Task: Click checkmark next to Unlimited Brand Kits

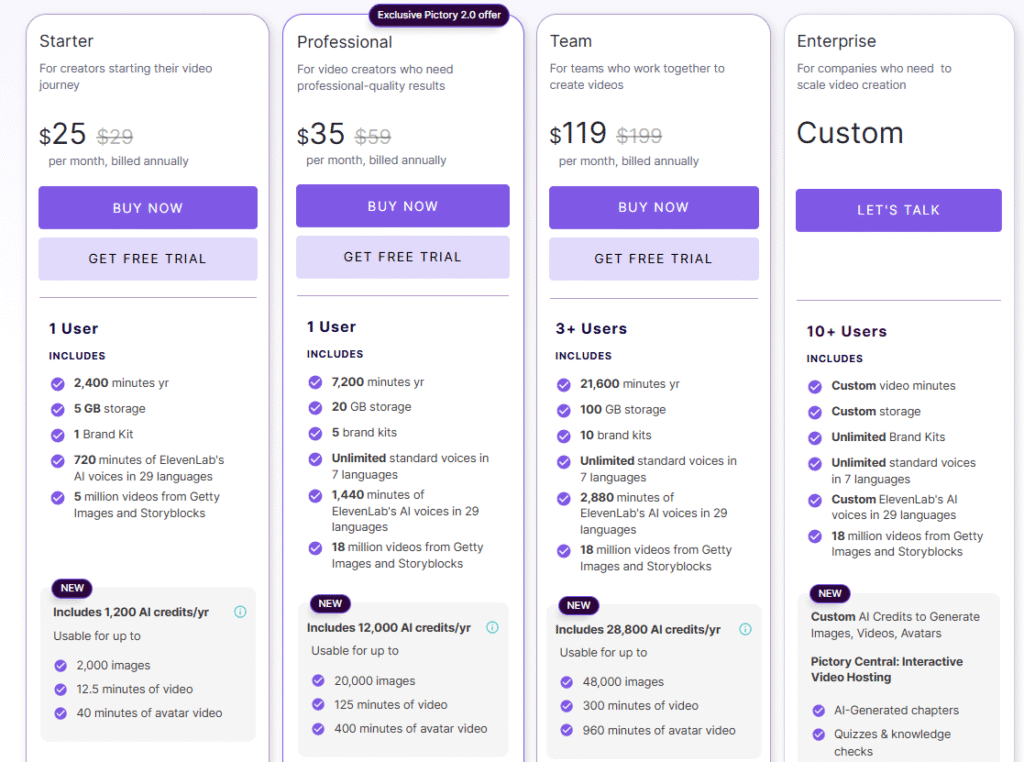Action: pos(815,437)
